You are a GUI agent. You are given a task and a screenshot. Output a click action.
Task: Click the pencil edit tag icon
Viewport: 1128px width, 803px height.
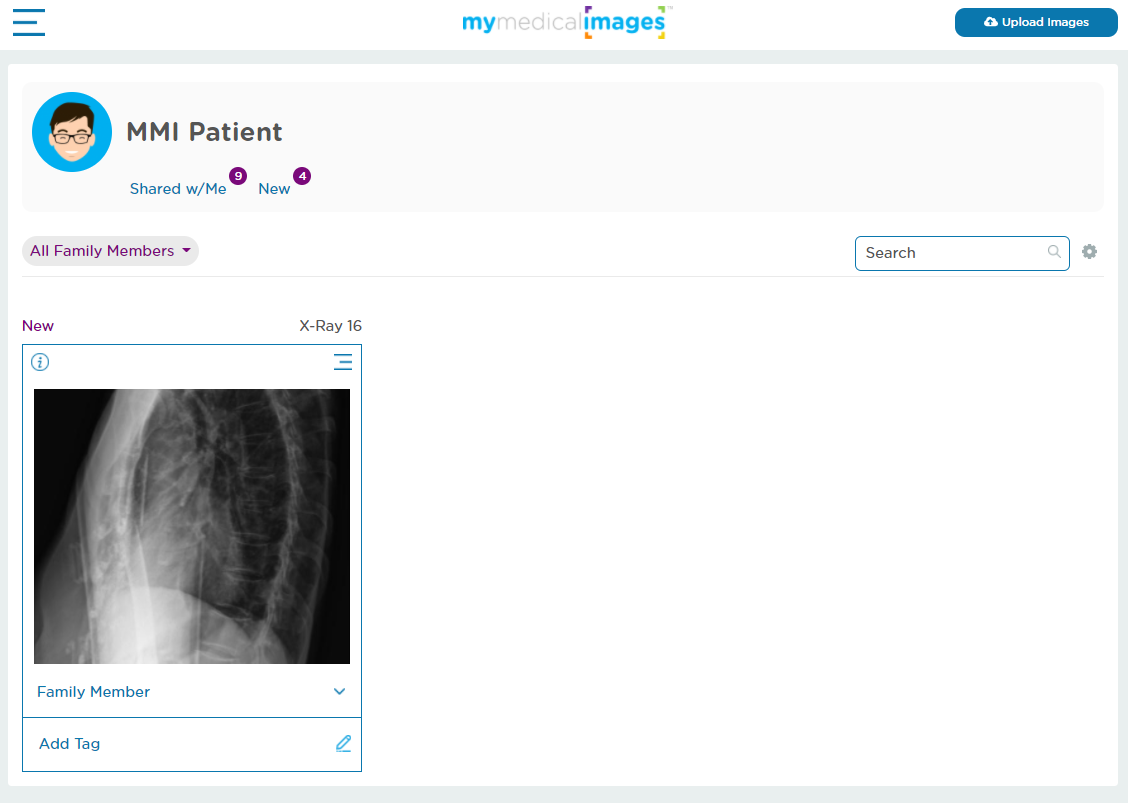click(x=343, y=744)
